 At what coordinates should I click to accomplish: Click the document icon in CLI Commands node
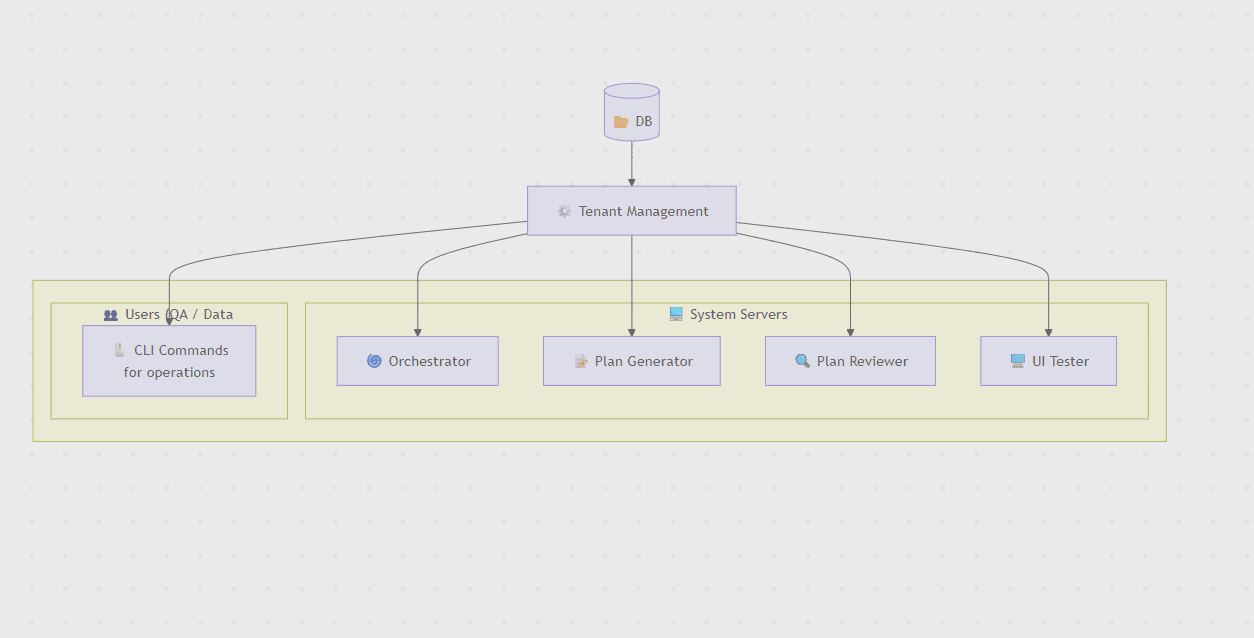click(x=120, y=350)
